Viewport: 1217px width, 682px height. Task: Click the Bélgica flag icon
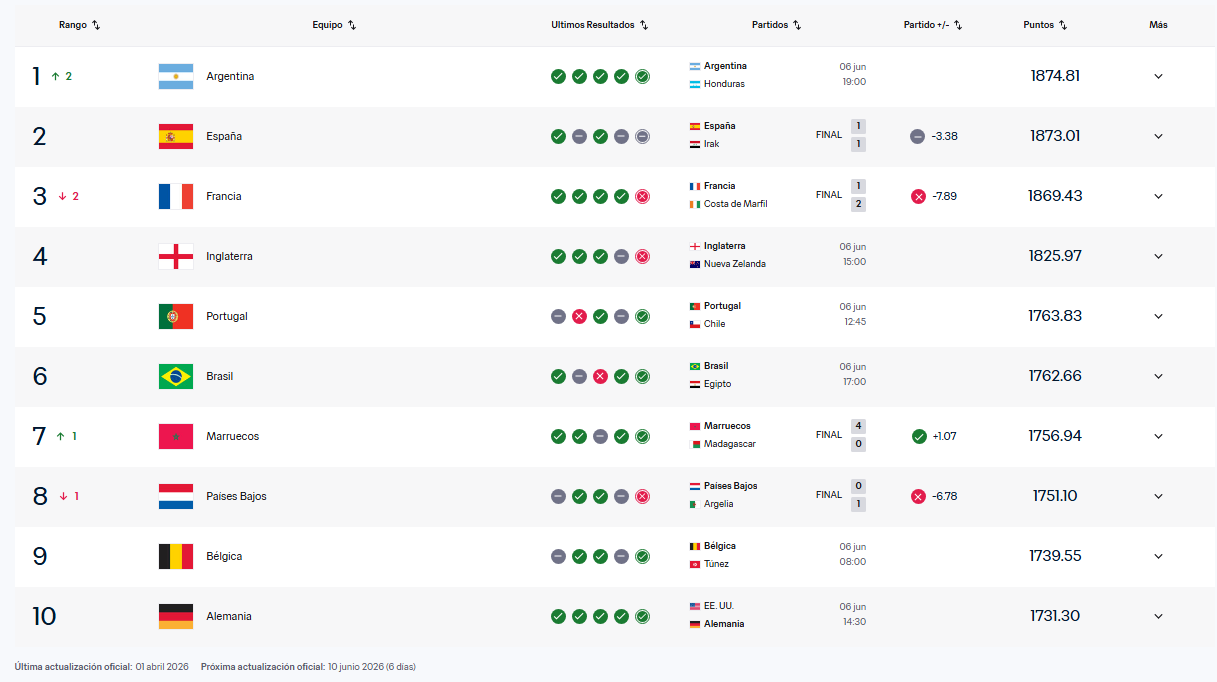[176, 557]
